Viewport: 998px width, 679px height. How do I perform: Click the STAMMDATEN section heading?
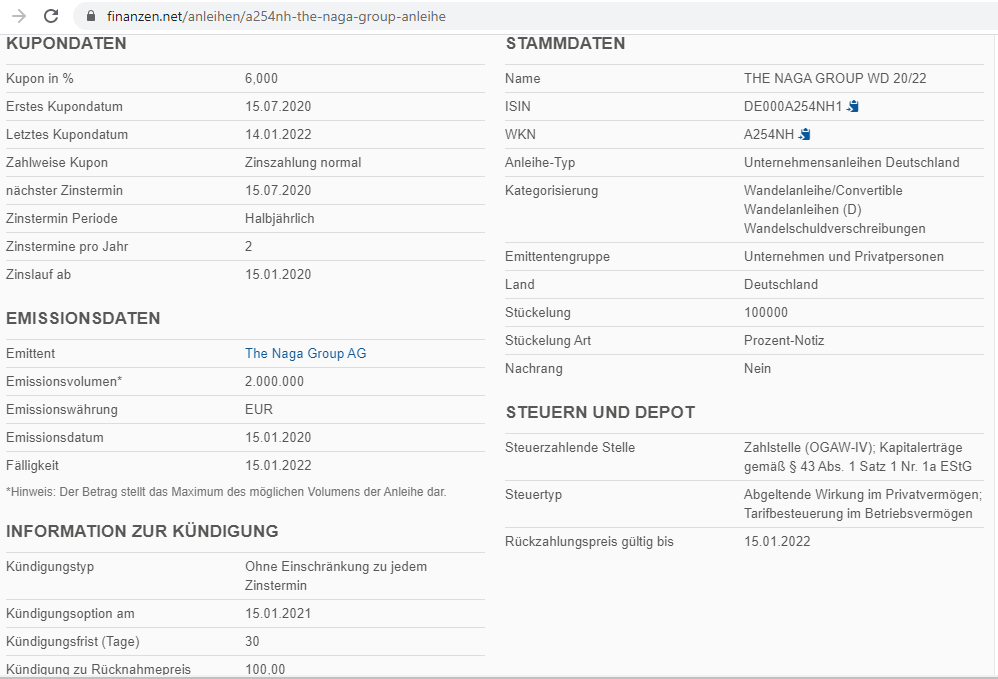565,43
